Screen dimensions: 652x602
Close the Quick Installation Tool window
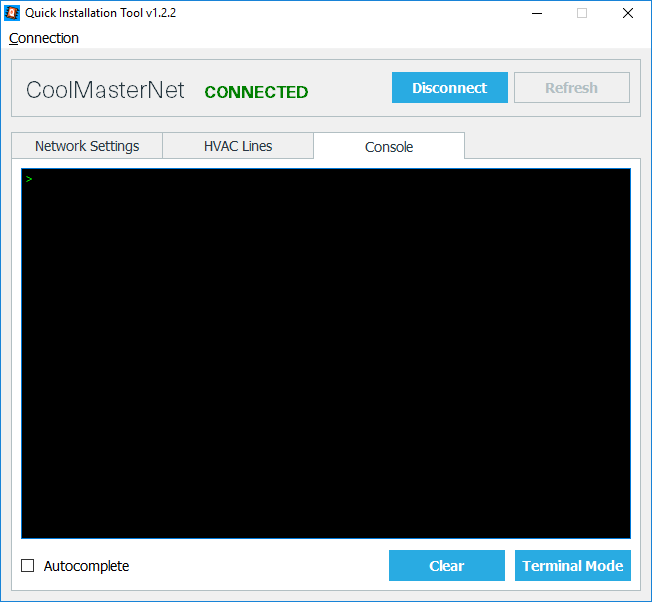point(628,13)
